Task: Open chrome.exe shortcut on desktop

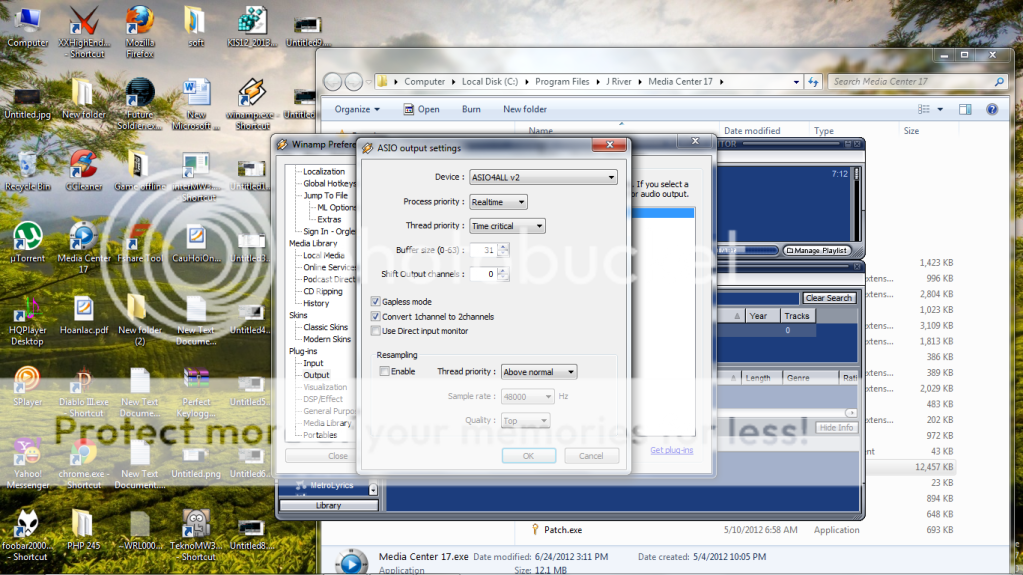Action: tap(84, 463)
